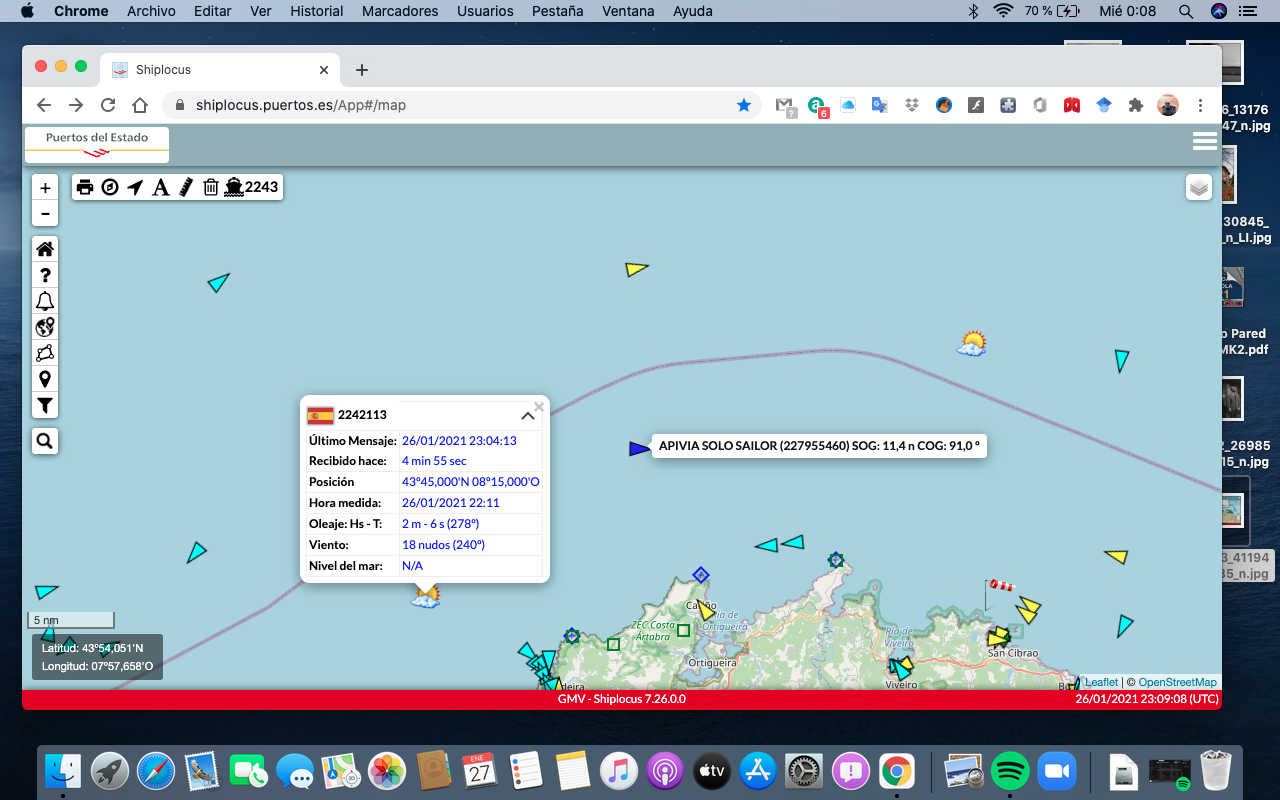The image size is (1280, 800).
Task: Click the green square marker near Costa Ártabra
Action: tap(683, 630)
